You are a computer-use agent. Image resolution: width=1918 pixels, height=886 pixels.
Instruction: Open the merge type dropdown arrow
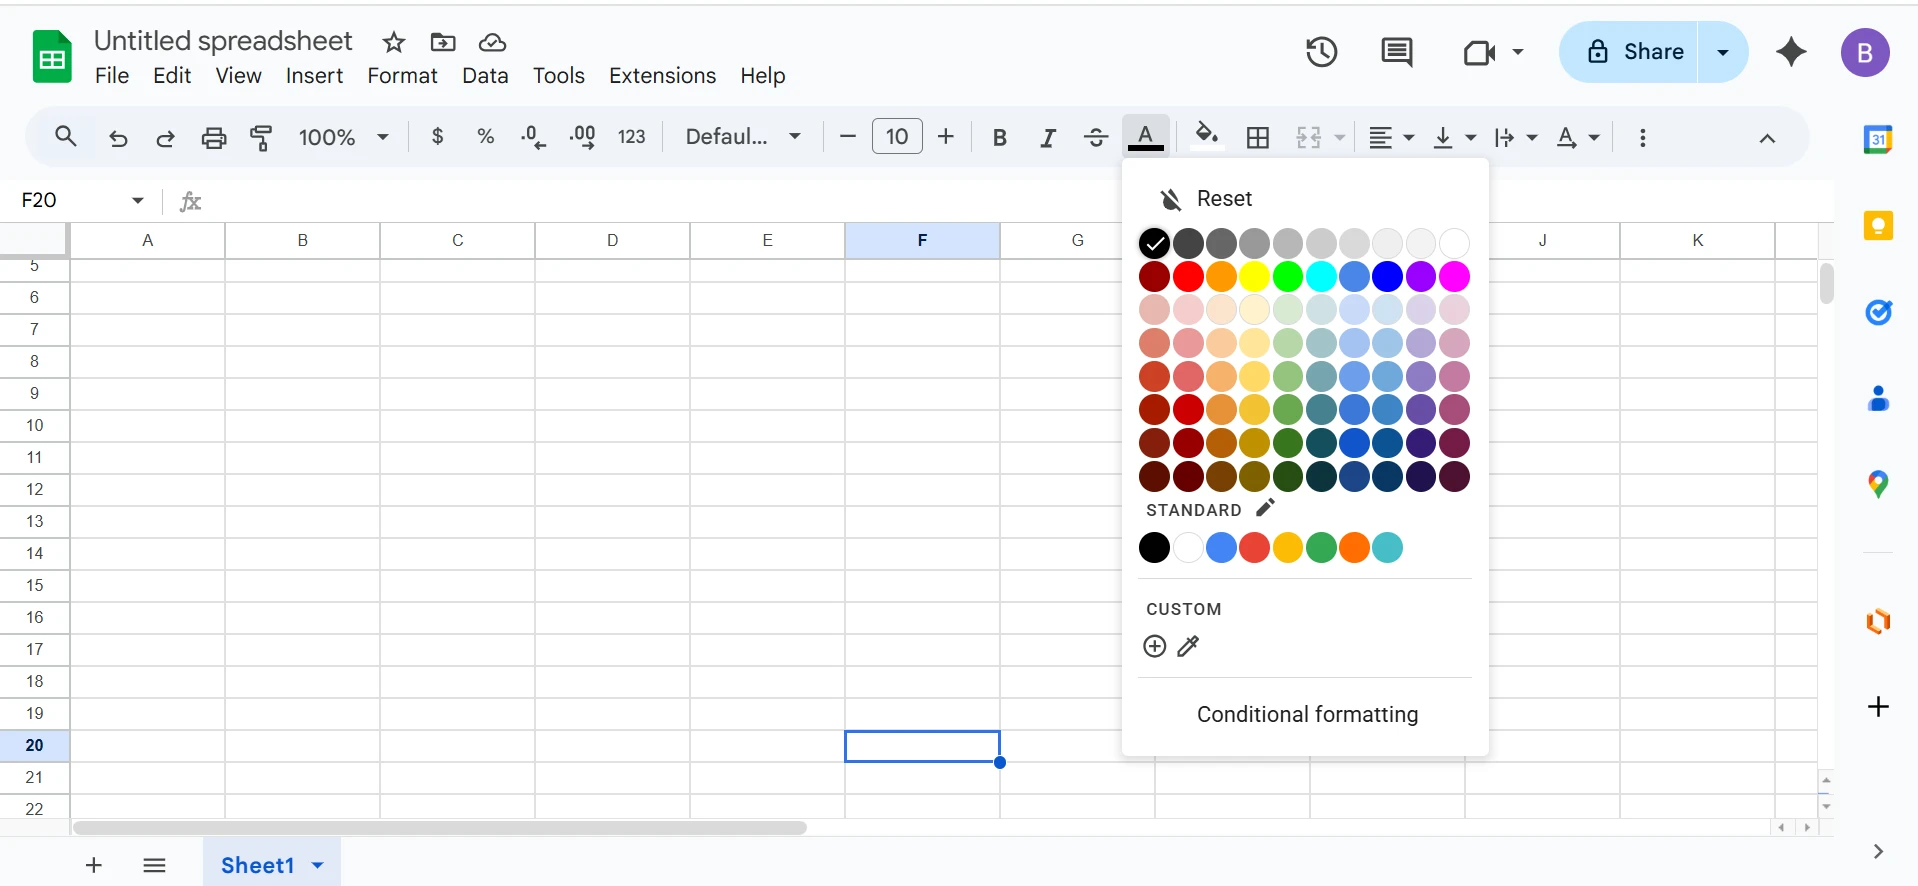point(1339,137)
